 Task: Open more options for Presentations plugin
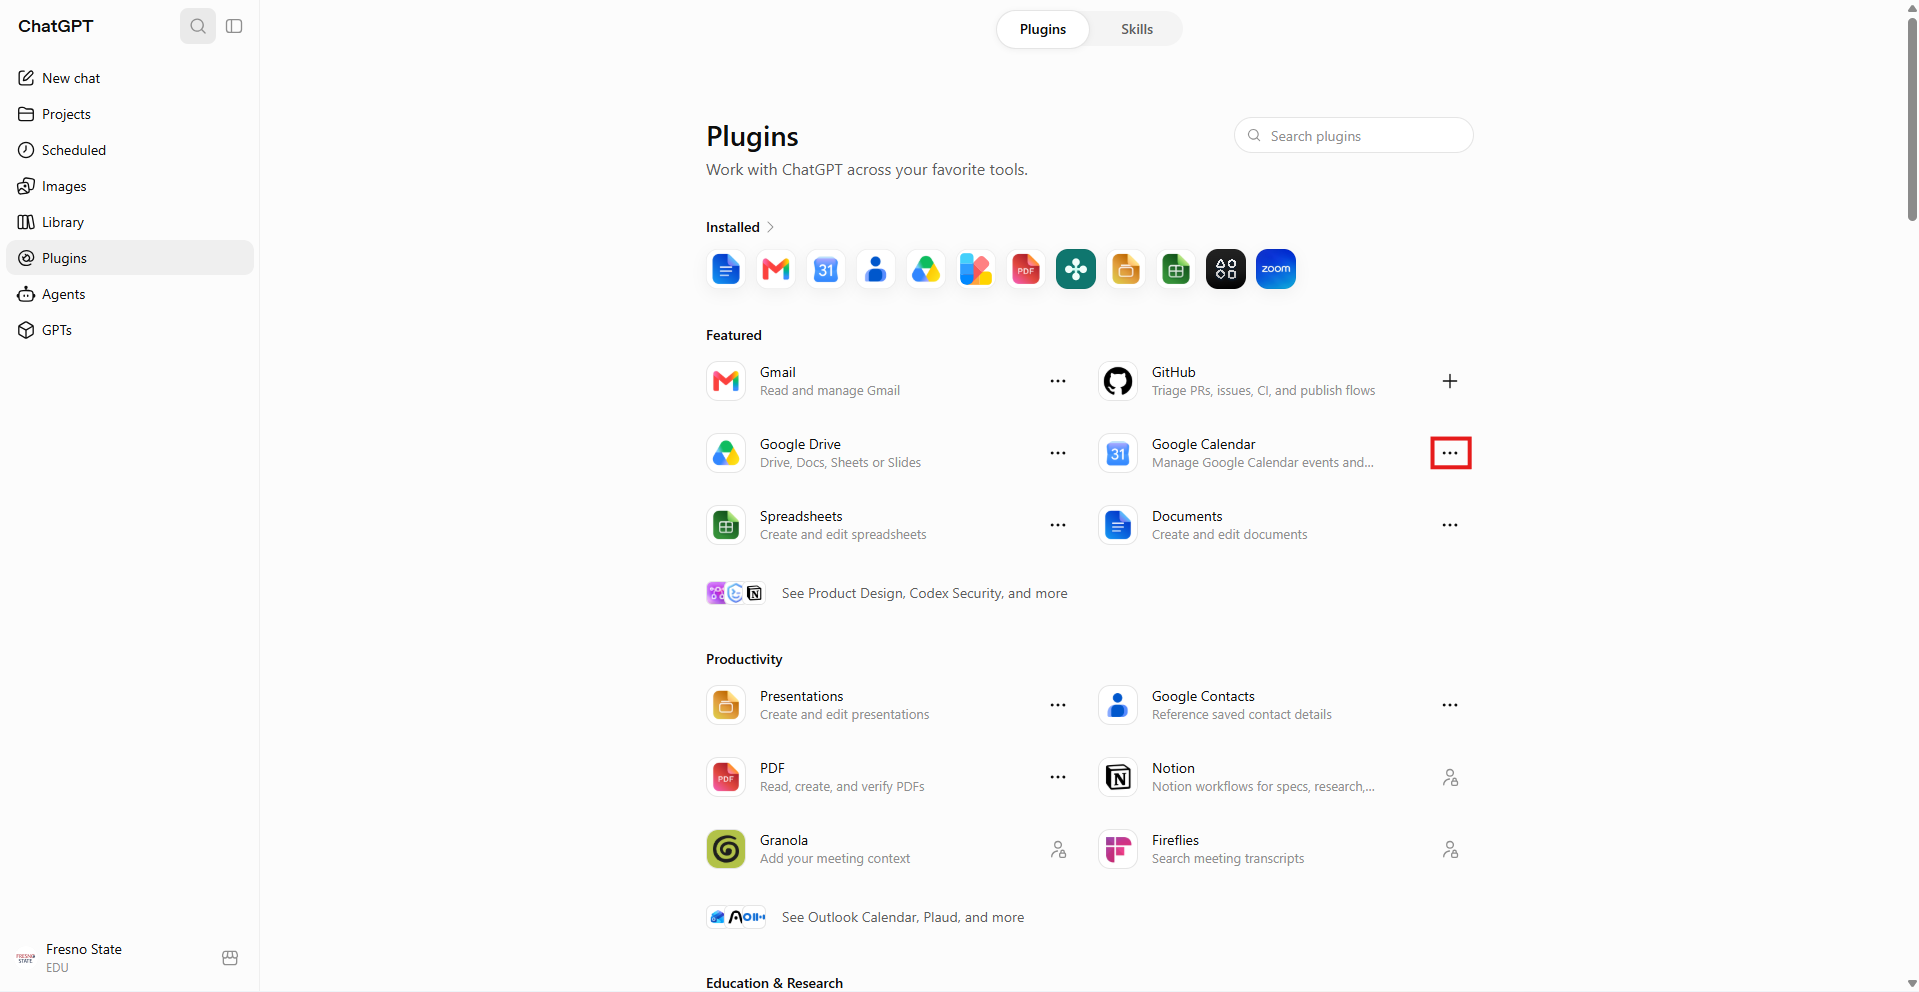(1058, 705)
